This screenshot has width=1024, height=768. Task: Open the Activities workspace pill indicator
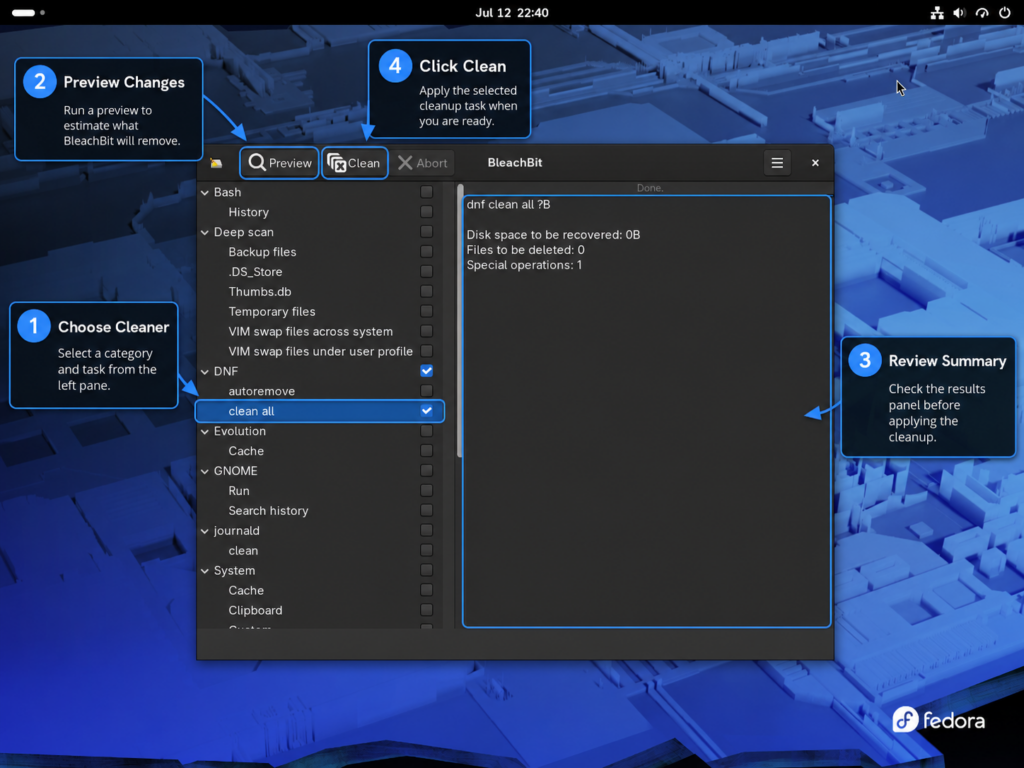(x=28, y=12)
